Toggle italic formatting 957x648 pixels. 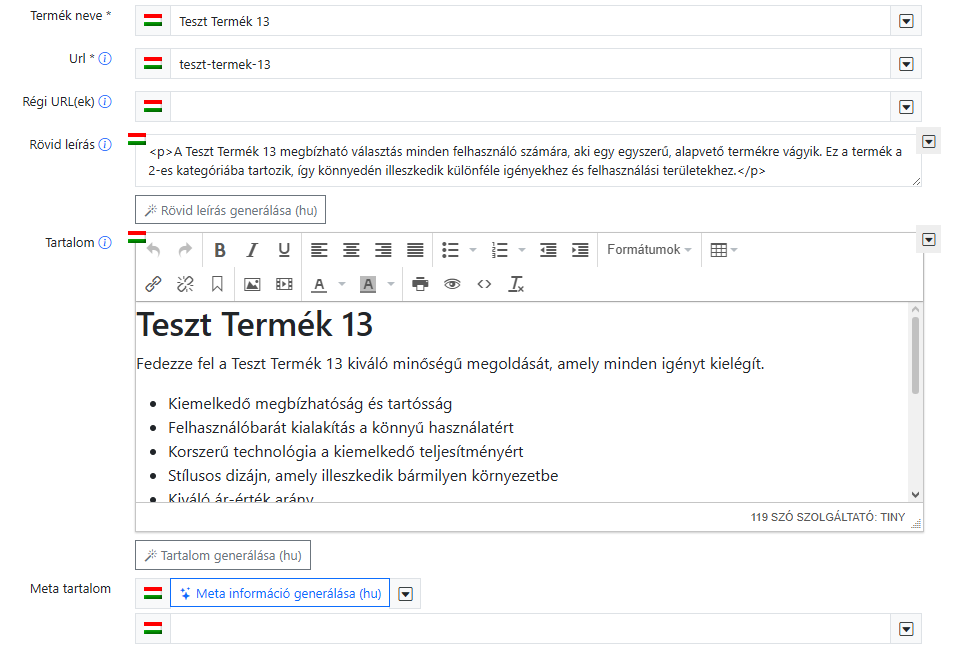click(x=251, y=250)
